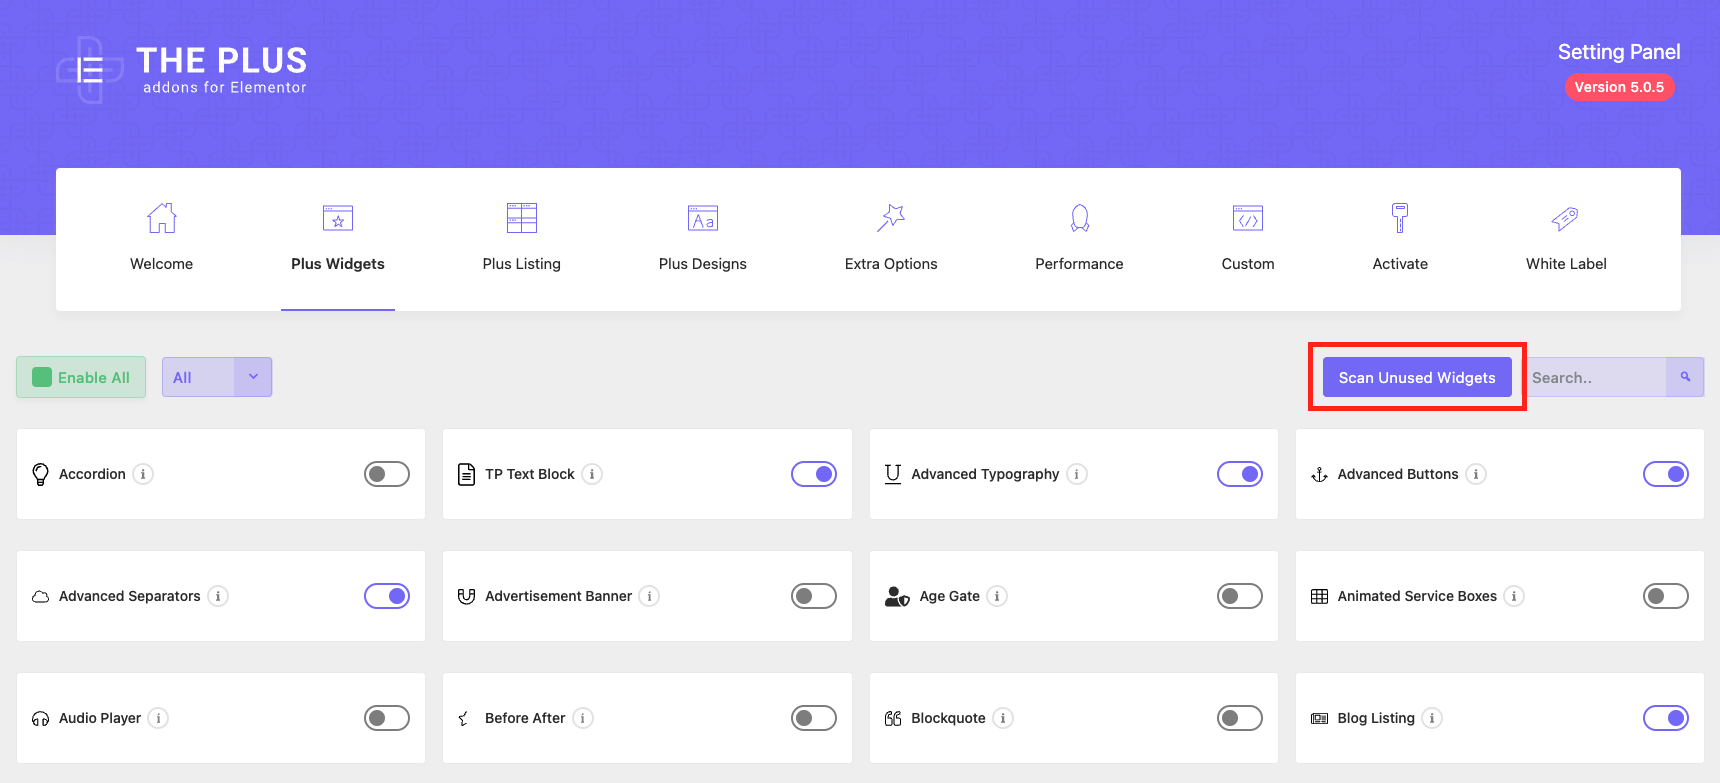Screen dimensions: 1720x783
Task: Open info icon next to Blog Listing
Action: click(x=1432, y=718)
